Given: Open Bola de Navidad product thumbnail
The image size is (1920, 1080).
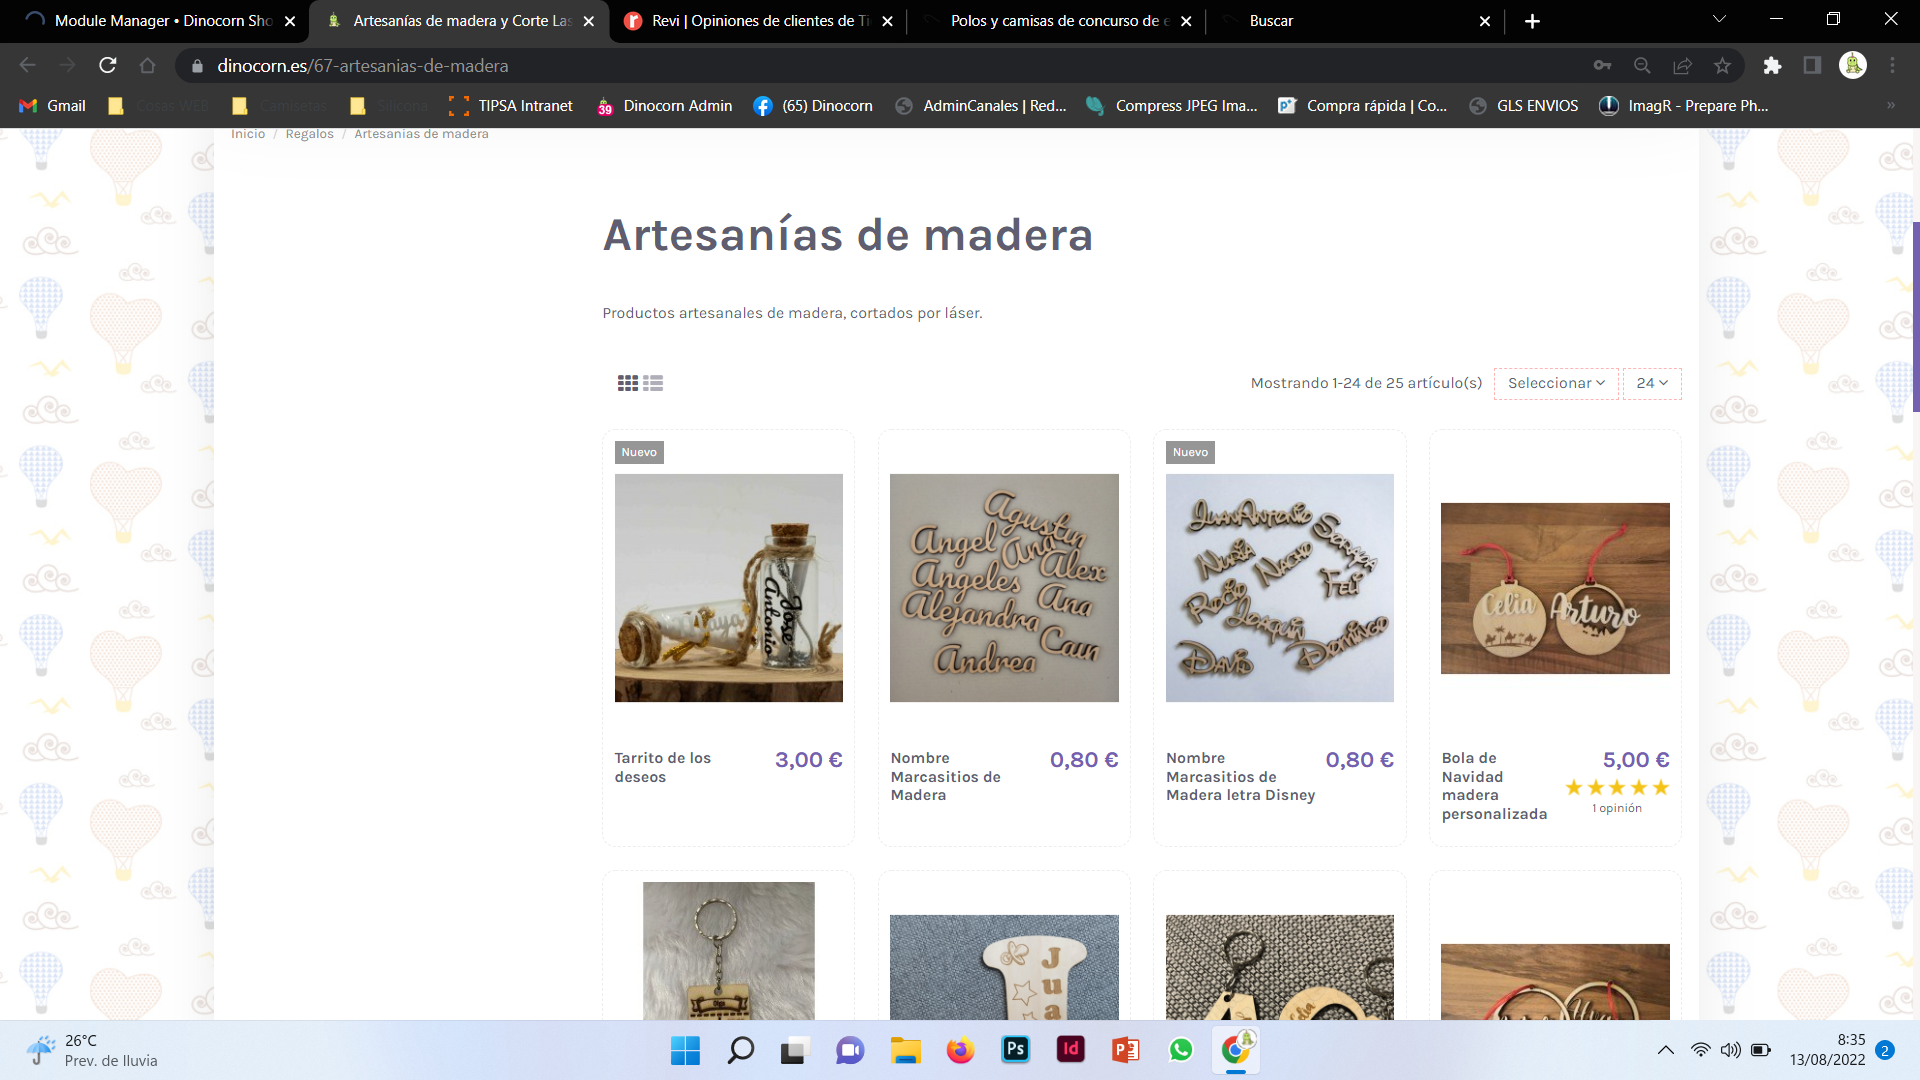Looking at the screenshot, I should tap(1555, 588).
